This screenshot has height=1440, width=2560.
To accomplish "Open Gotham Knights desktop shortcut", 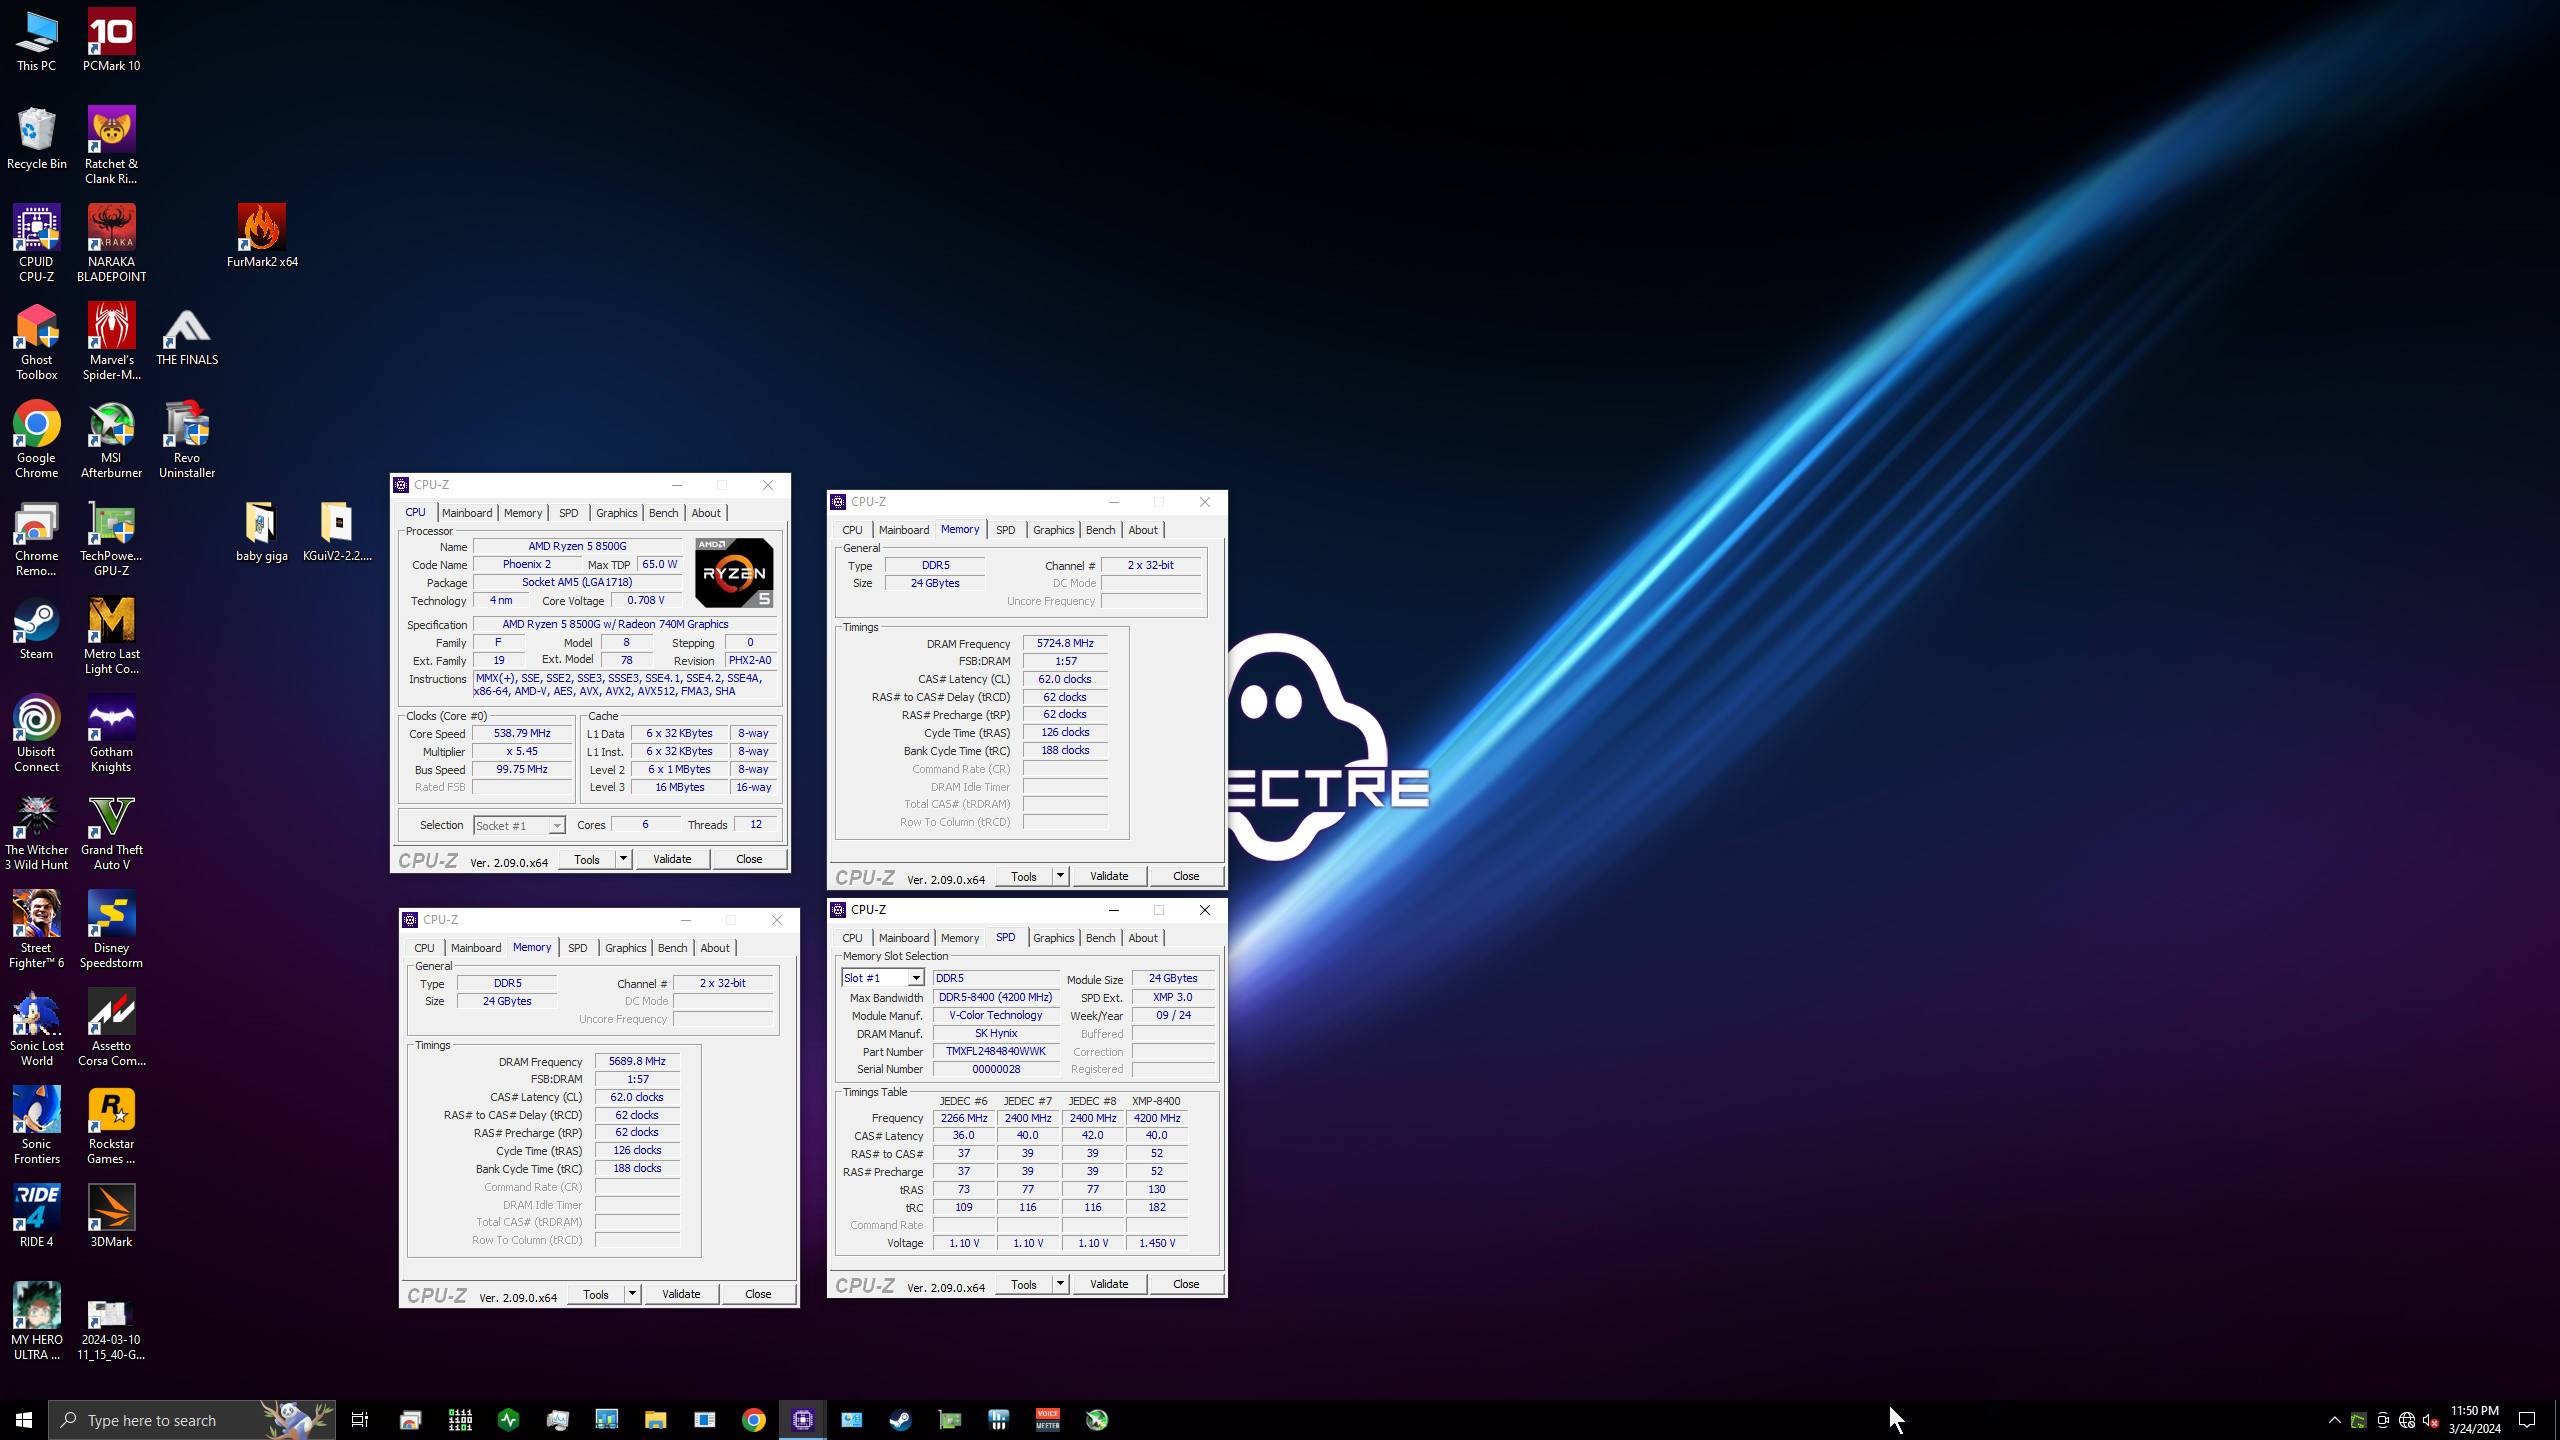I will tap(111, 733).
